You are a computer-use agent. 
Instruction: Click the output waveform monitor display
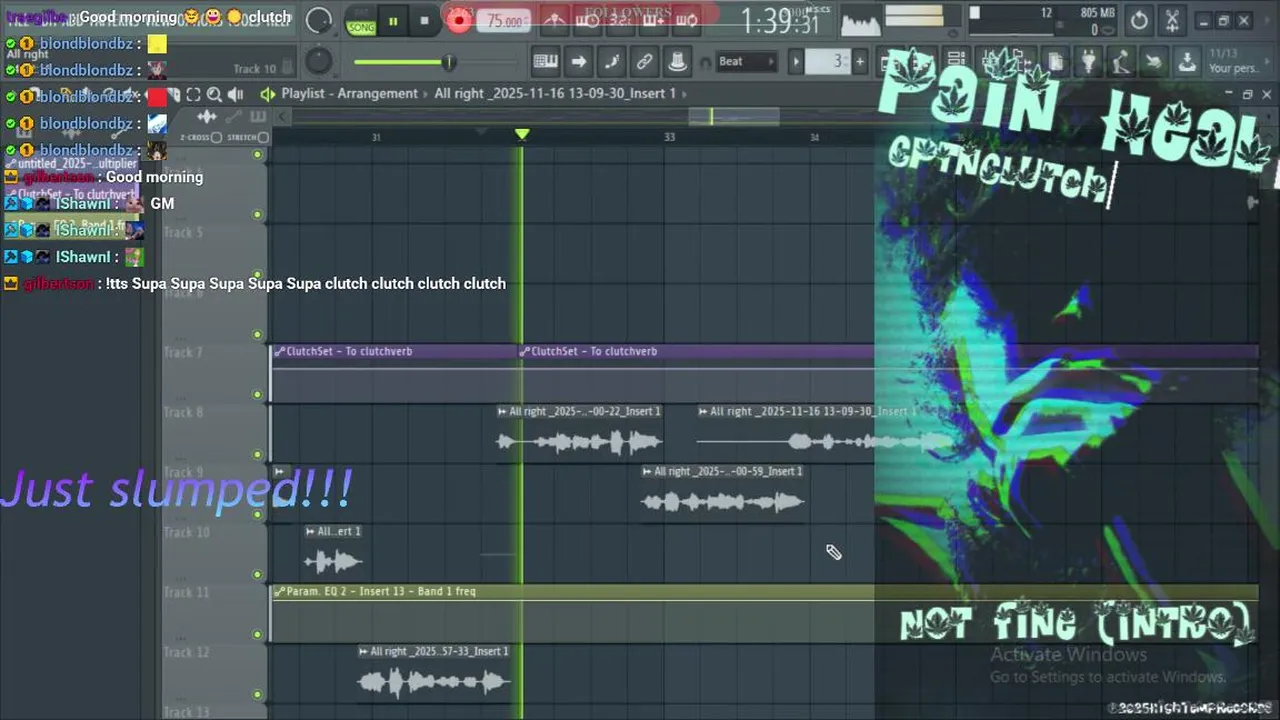tap(861, 21)
